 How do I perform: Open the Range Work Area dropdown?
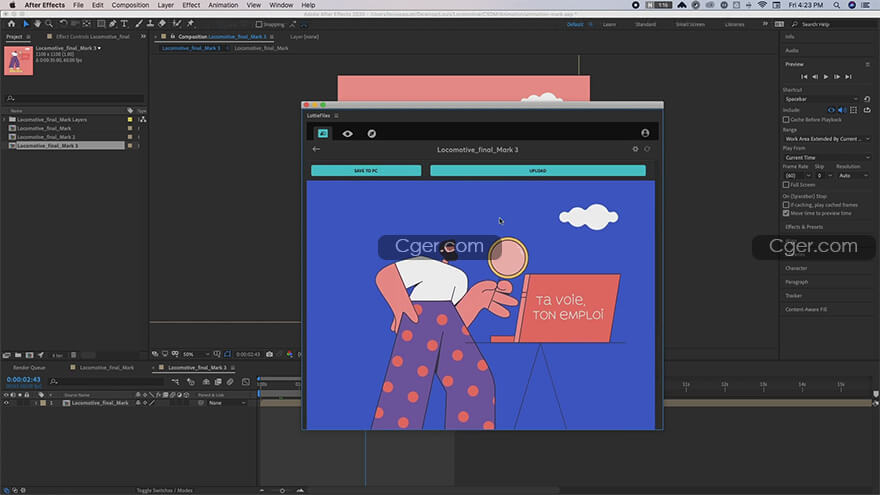(x=827, y=139)
